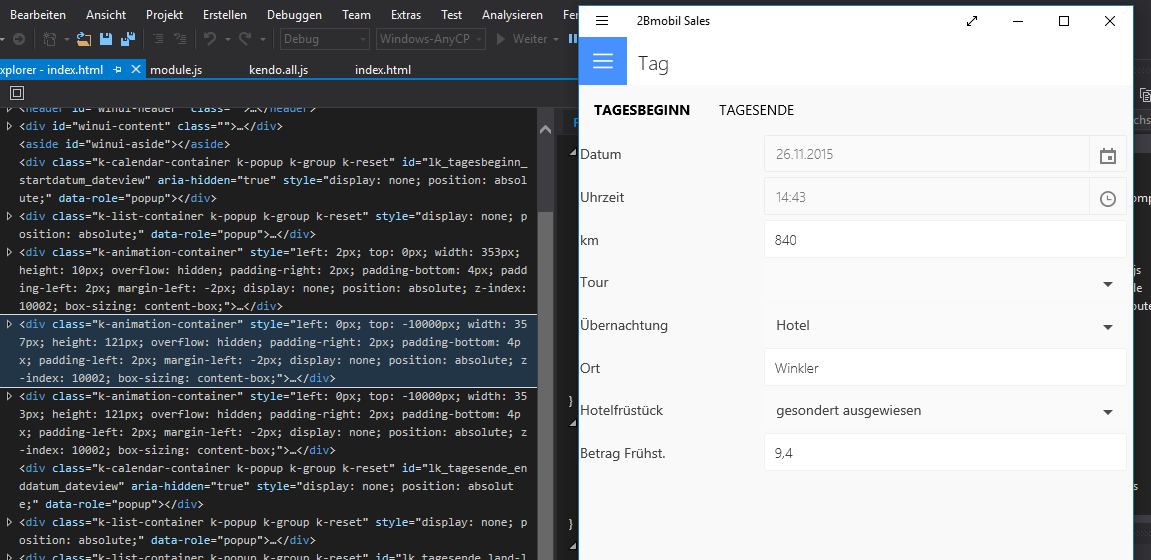
Task: Click the Ort field containing Winkler
Action: pos(945,368)
